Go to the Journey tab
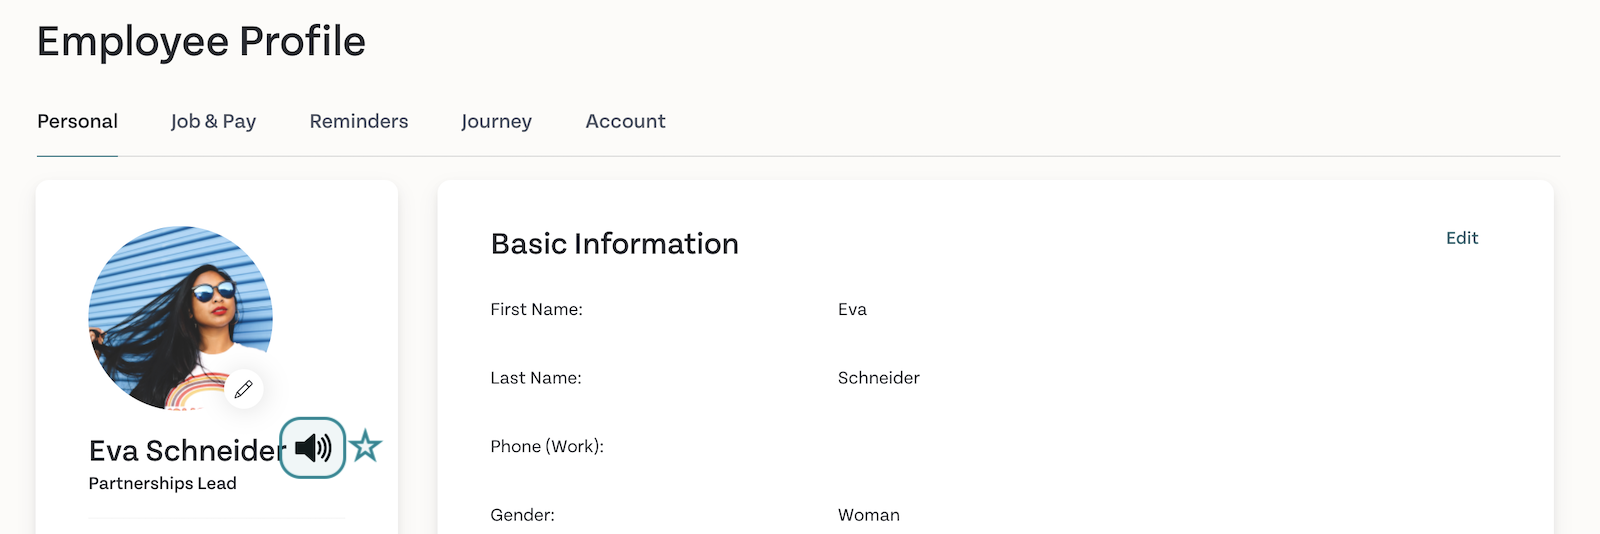 pos(496,121)
